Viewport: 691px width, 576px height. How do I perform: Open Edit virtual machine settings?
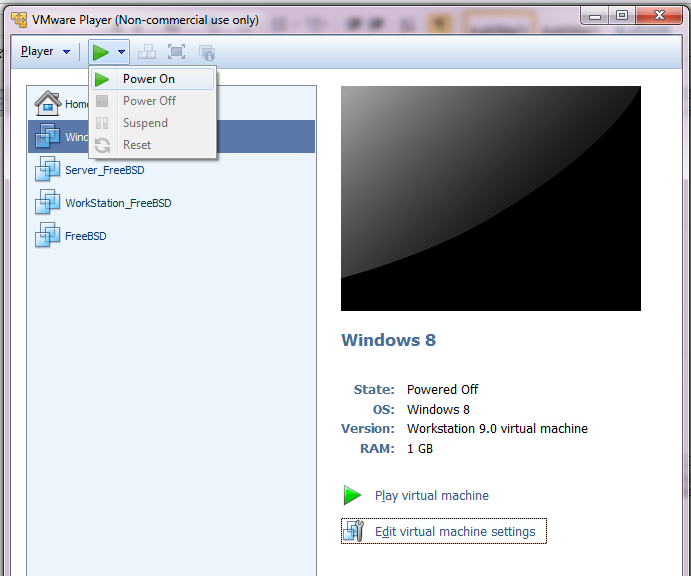click(x=444, y=531)
